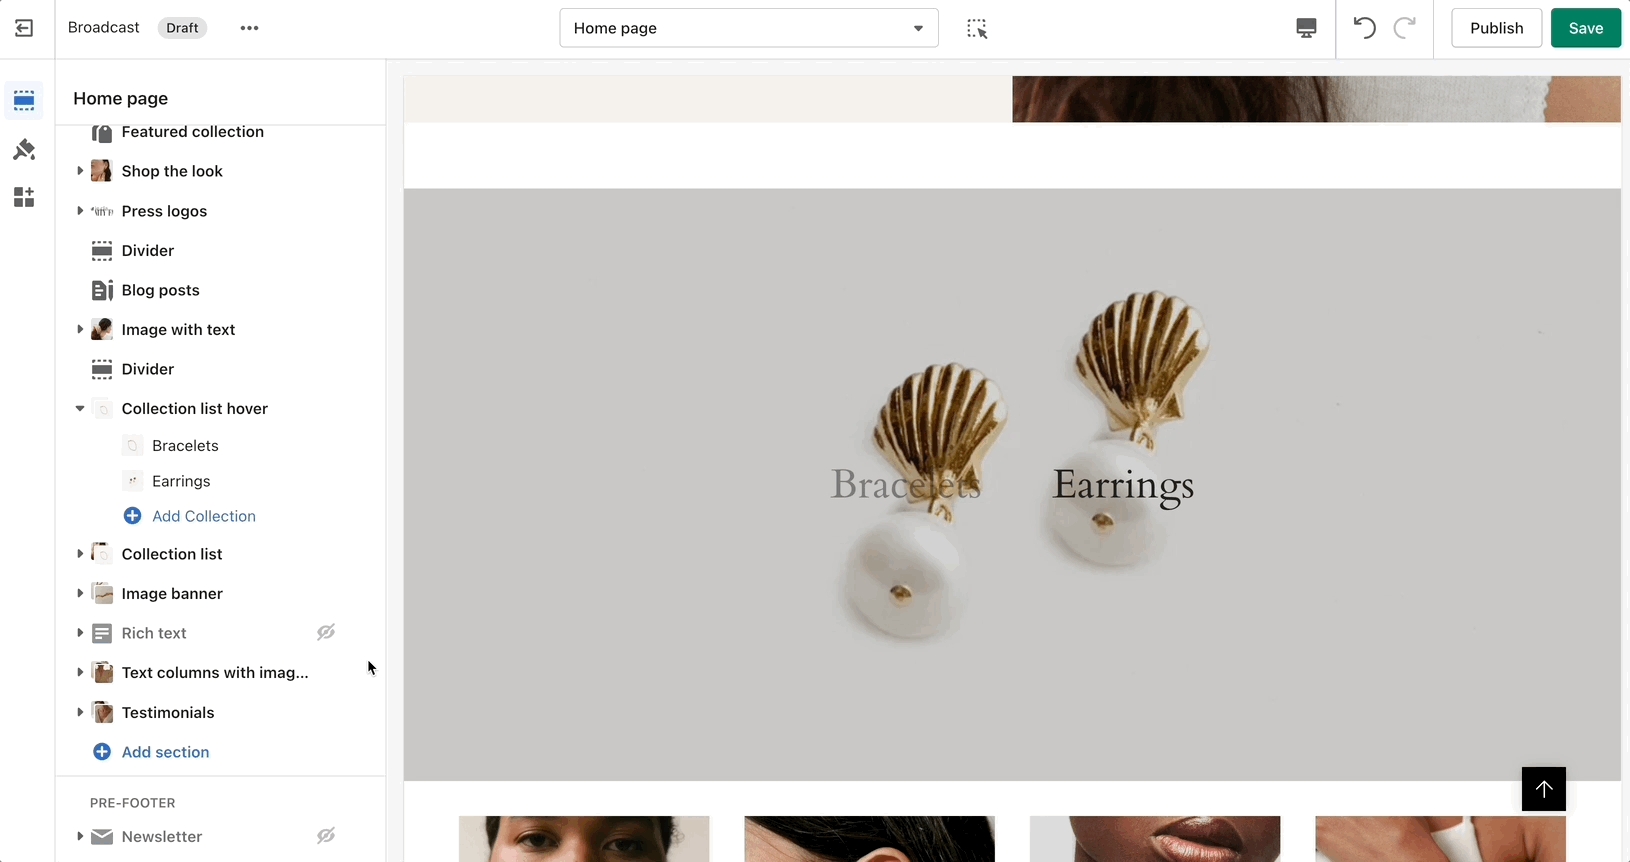Open the App embeds icon
The image size is (1630, 862).
(24, 198)
